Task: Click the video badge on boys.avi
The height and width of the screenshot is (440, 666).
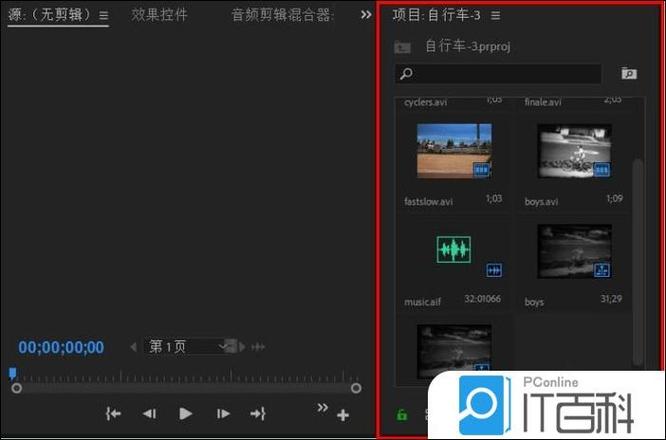Action: [x=601, y=170]
